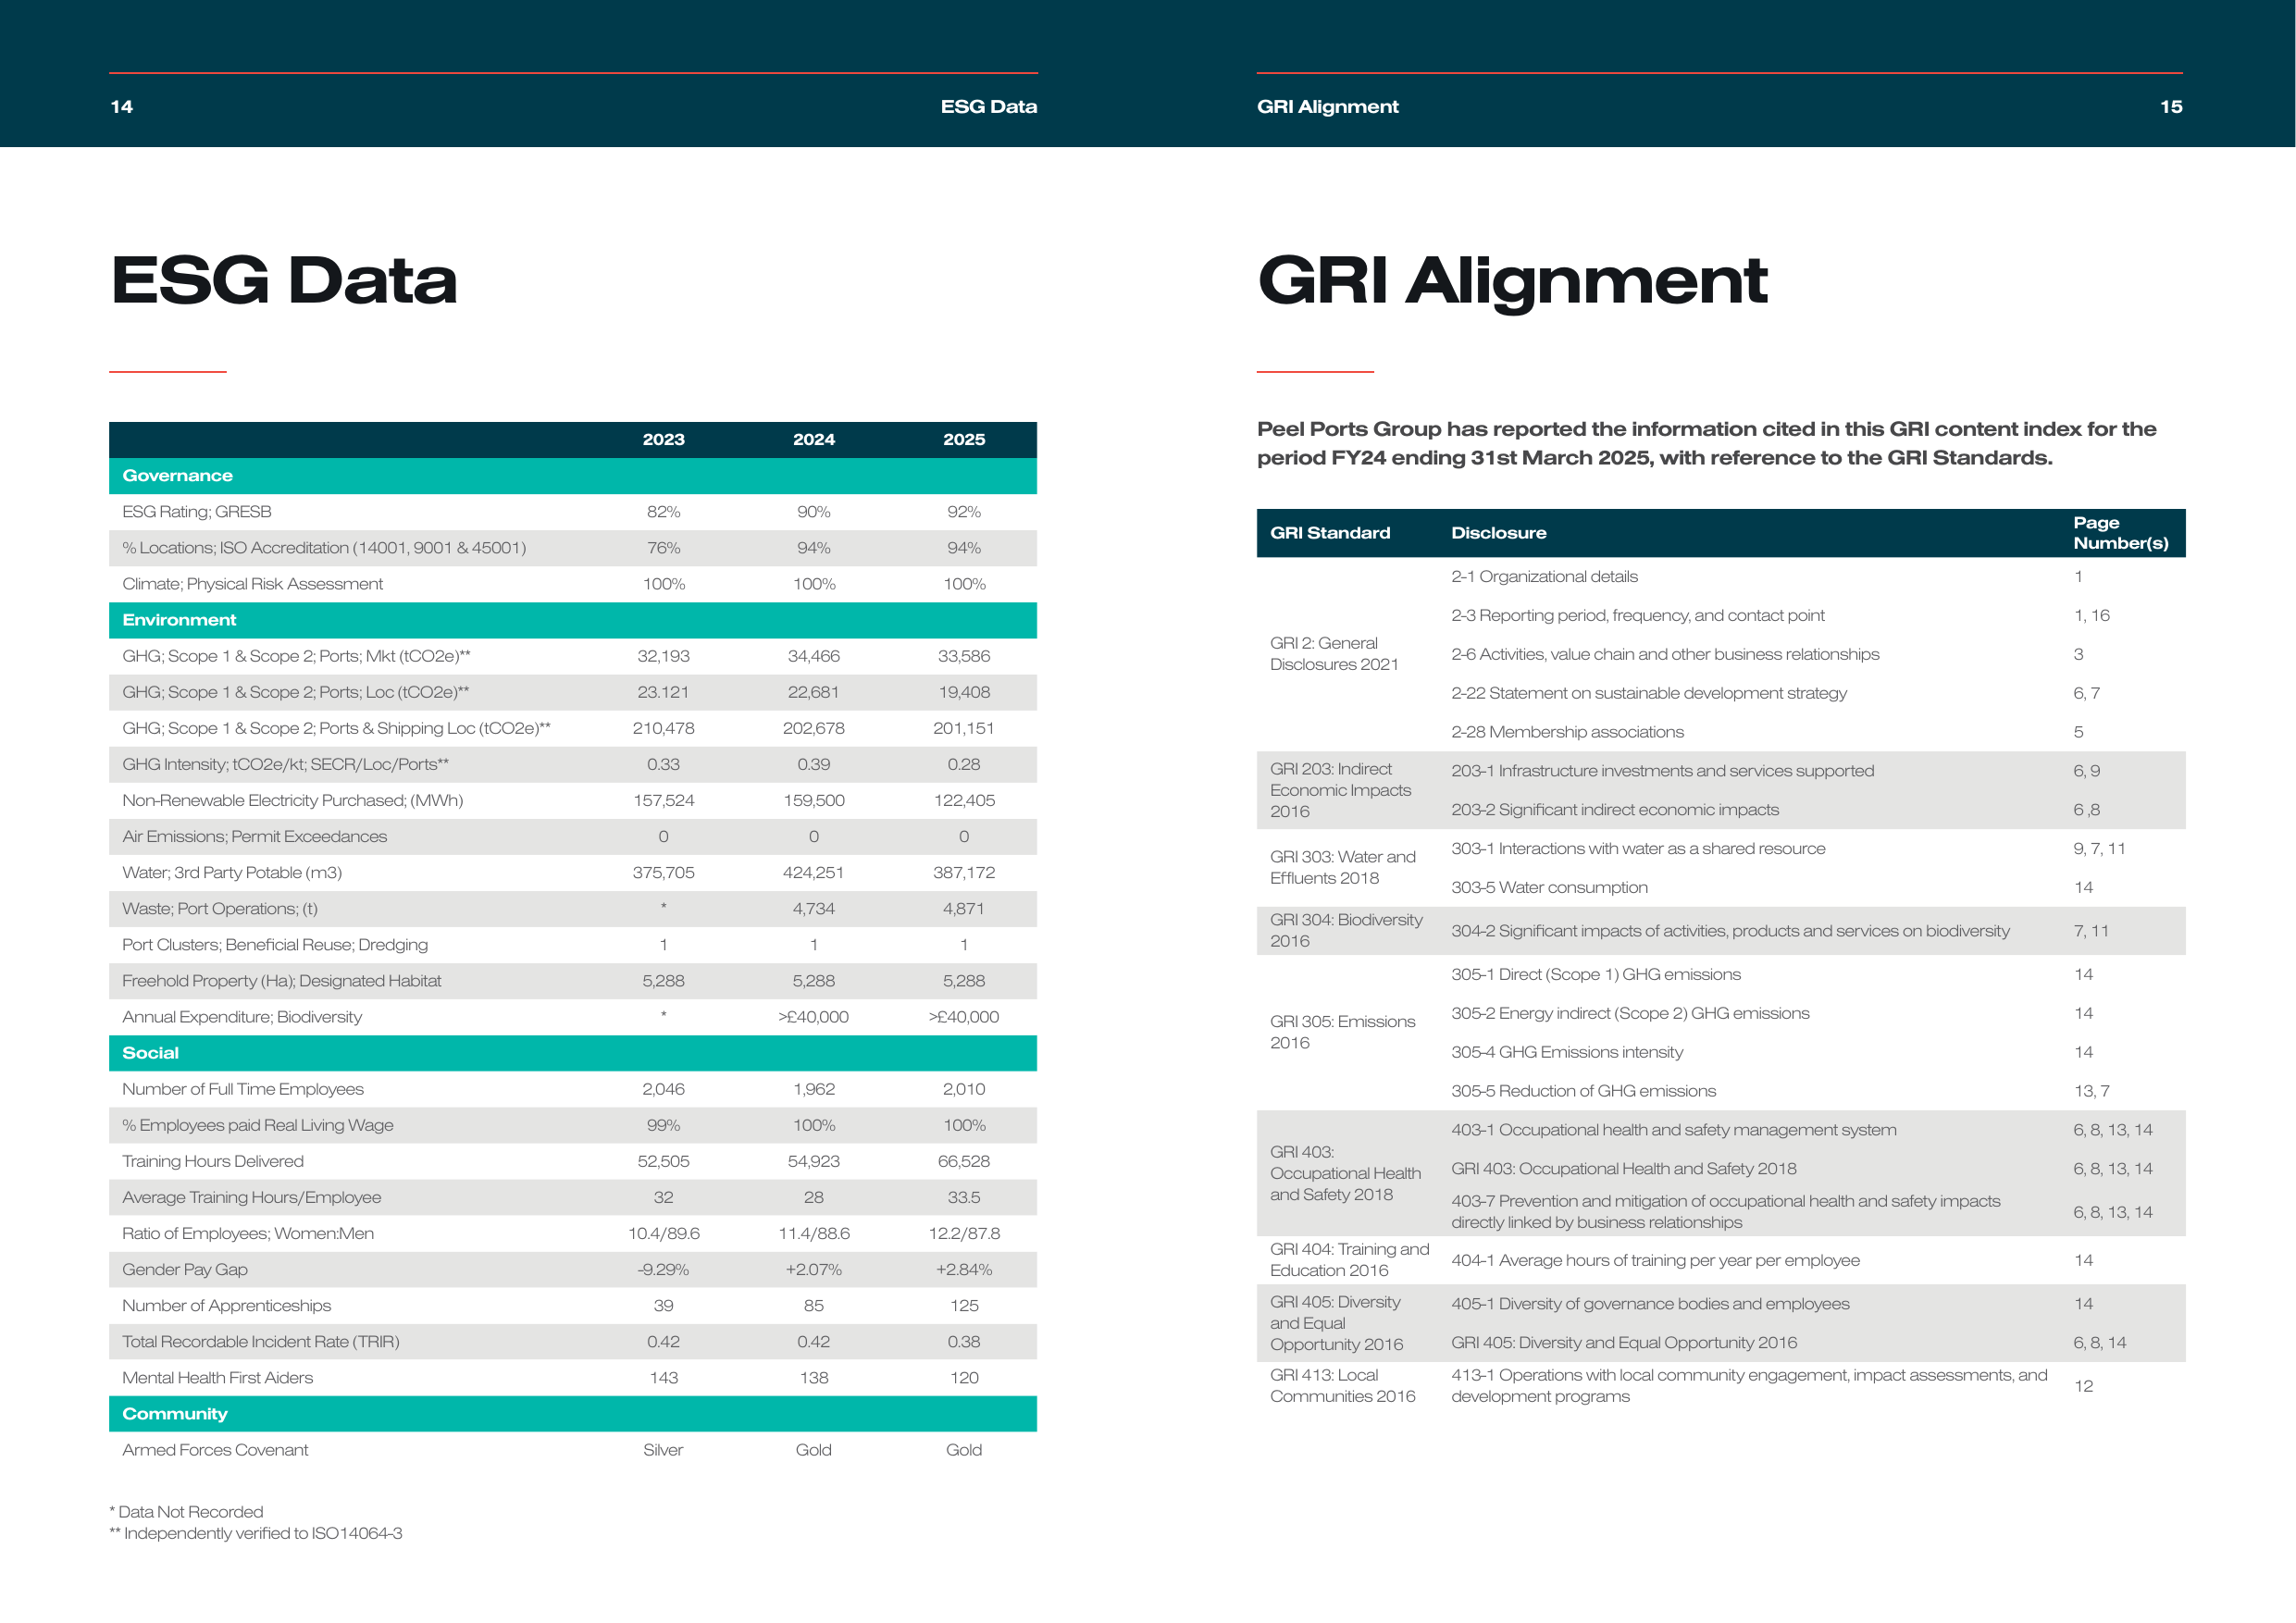Screen dimensions: 2296x1623
Task: Click the Environment section band
Action: pos(573,620)
